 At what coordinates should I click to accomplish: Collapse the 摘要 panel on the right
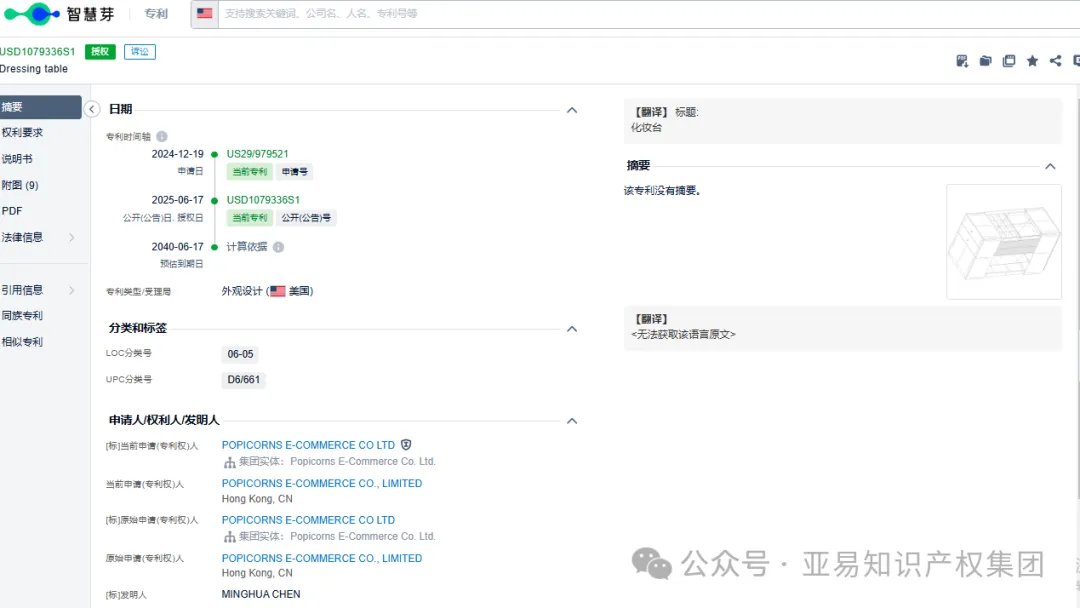(x=1050, y=167)
